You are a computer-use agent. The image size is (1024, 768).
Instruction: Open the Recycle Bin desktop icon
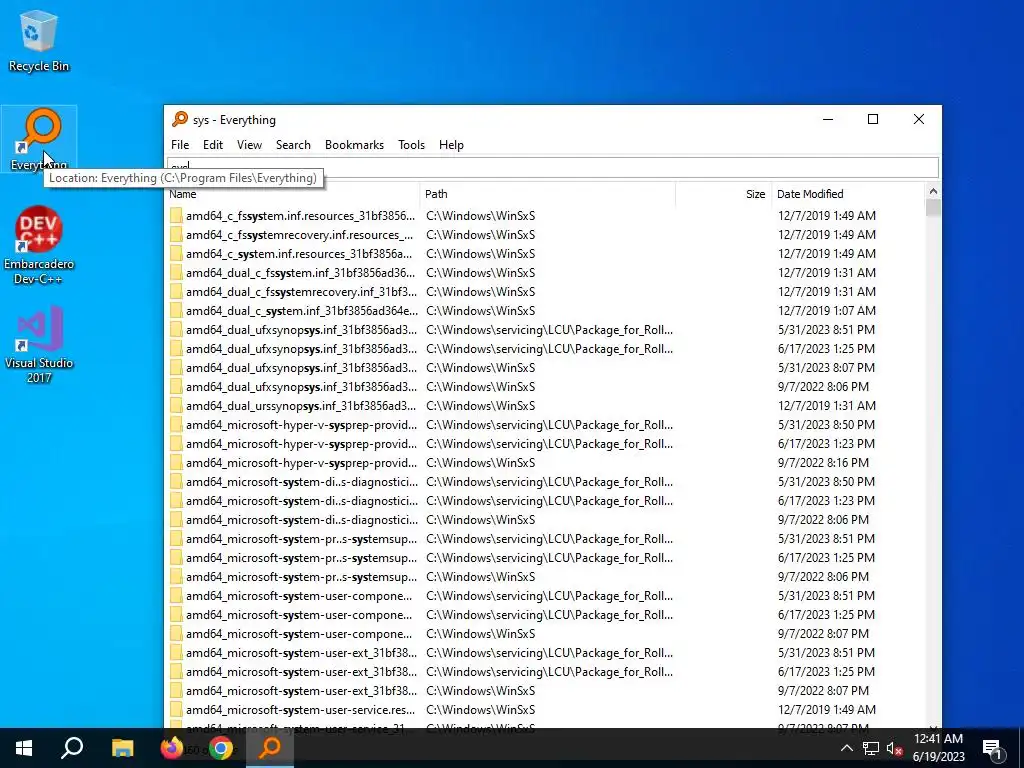pos(39,42)
